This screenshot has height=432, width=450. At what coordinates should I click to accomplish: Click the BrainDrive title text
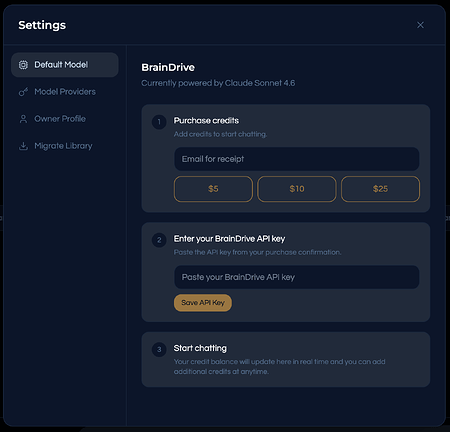[x=168, y=67]
